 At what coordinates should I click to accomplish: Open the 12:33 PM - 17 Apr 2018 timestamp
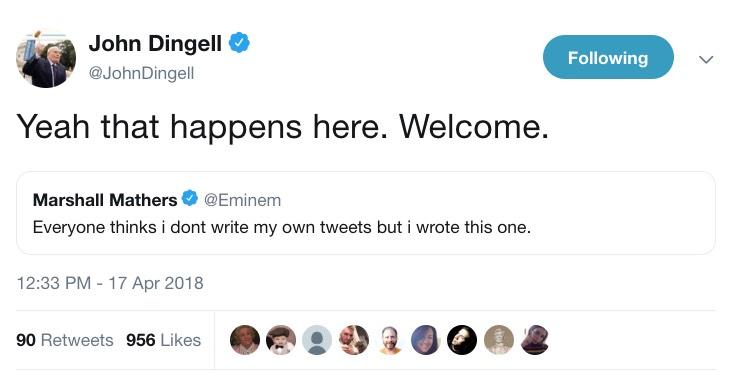pyautogui.click(x=110, y=283)
